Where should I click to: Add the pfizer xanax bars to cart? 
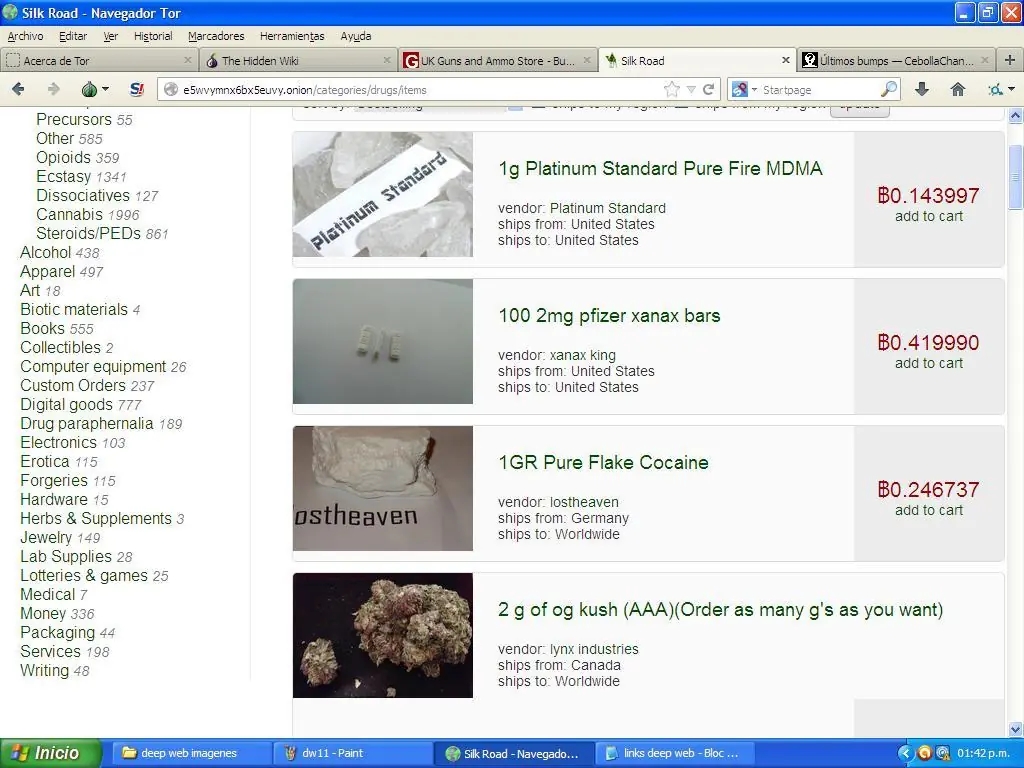coord(929,363)
